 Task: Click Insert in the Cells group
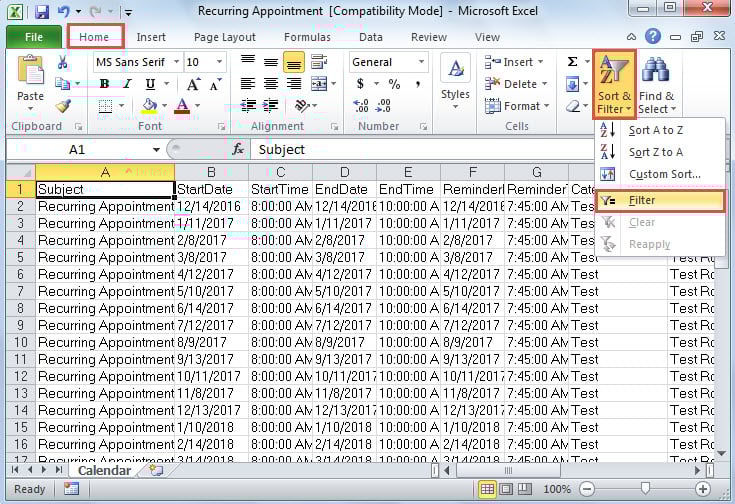click(x=513, y=62)
